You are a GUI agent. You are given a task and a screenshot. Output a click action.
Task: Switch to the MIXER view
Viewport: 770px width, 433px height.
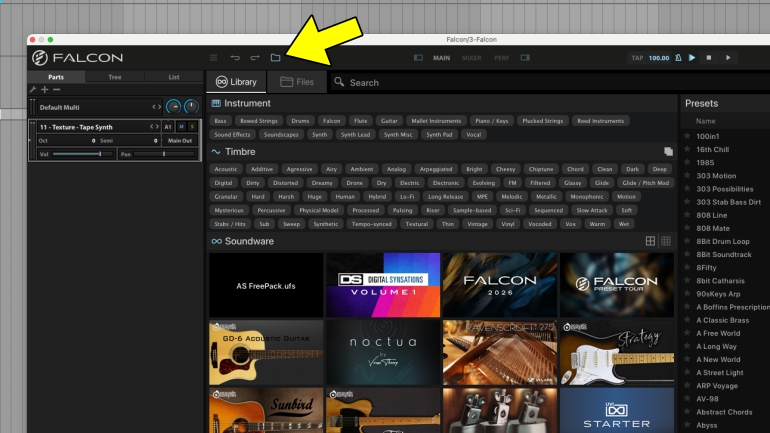pyautogui.click(x=471, y=58)
